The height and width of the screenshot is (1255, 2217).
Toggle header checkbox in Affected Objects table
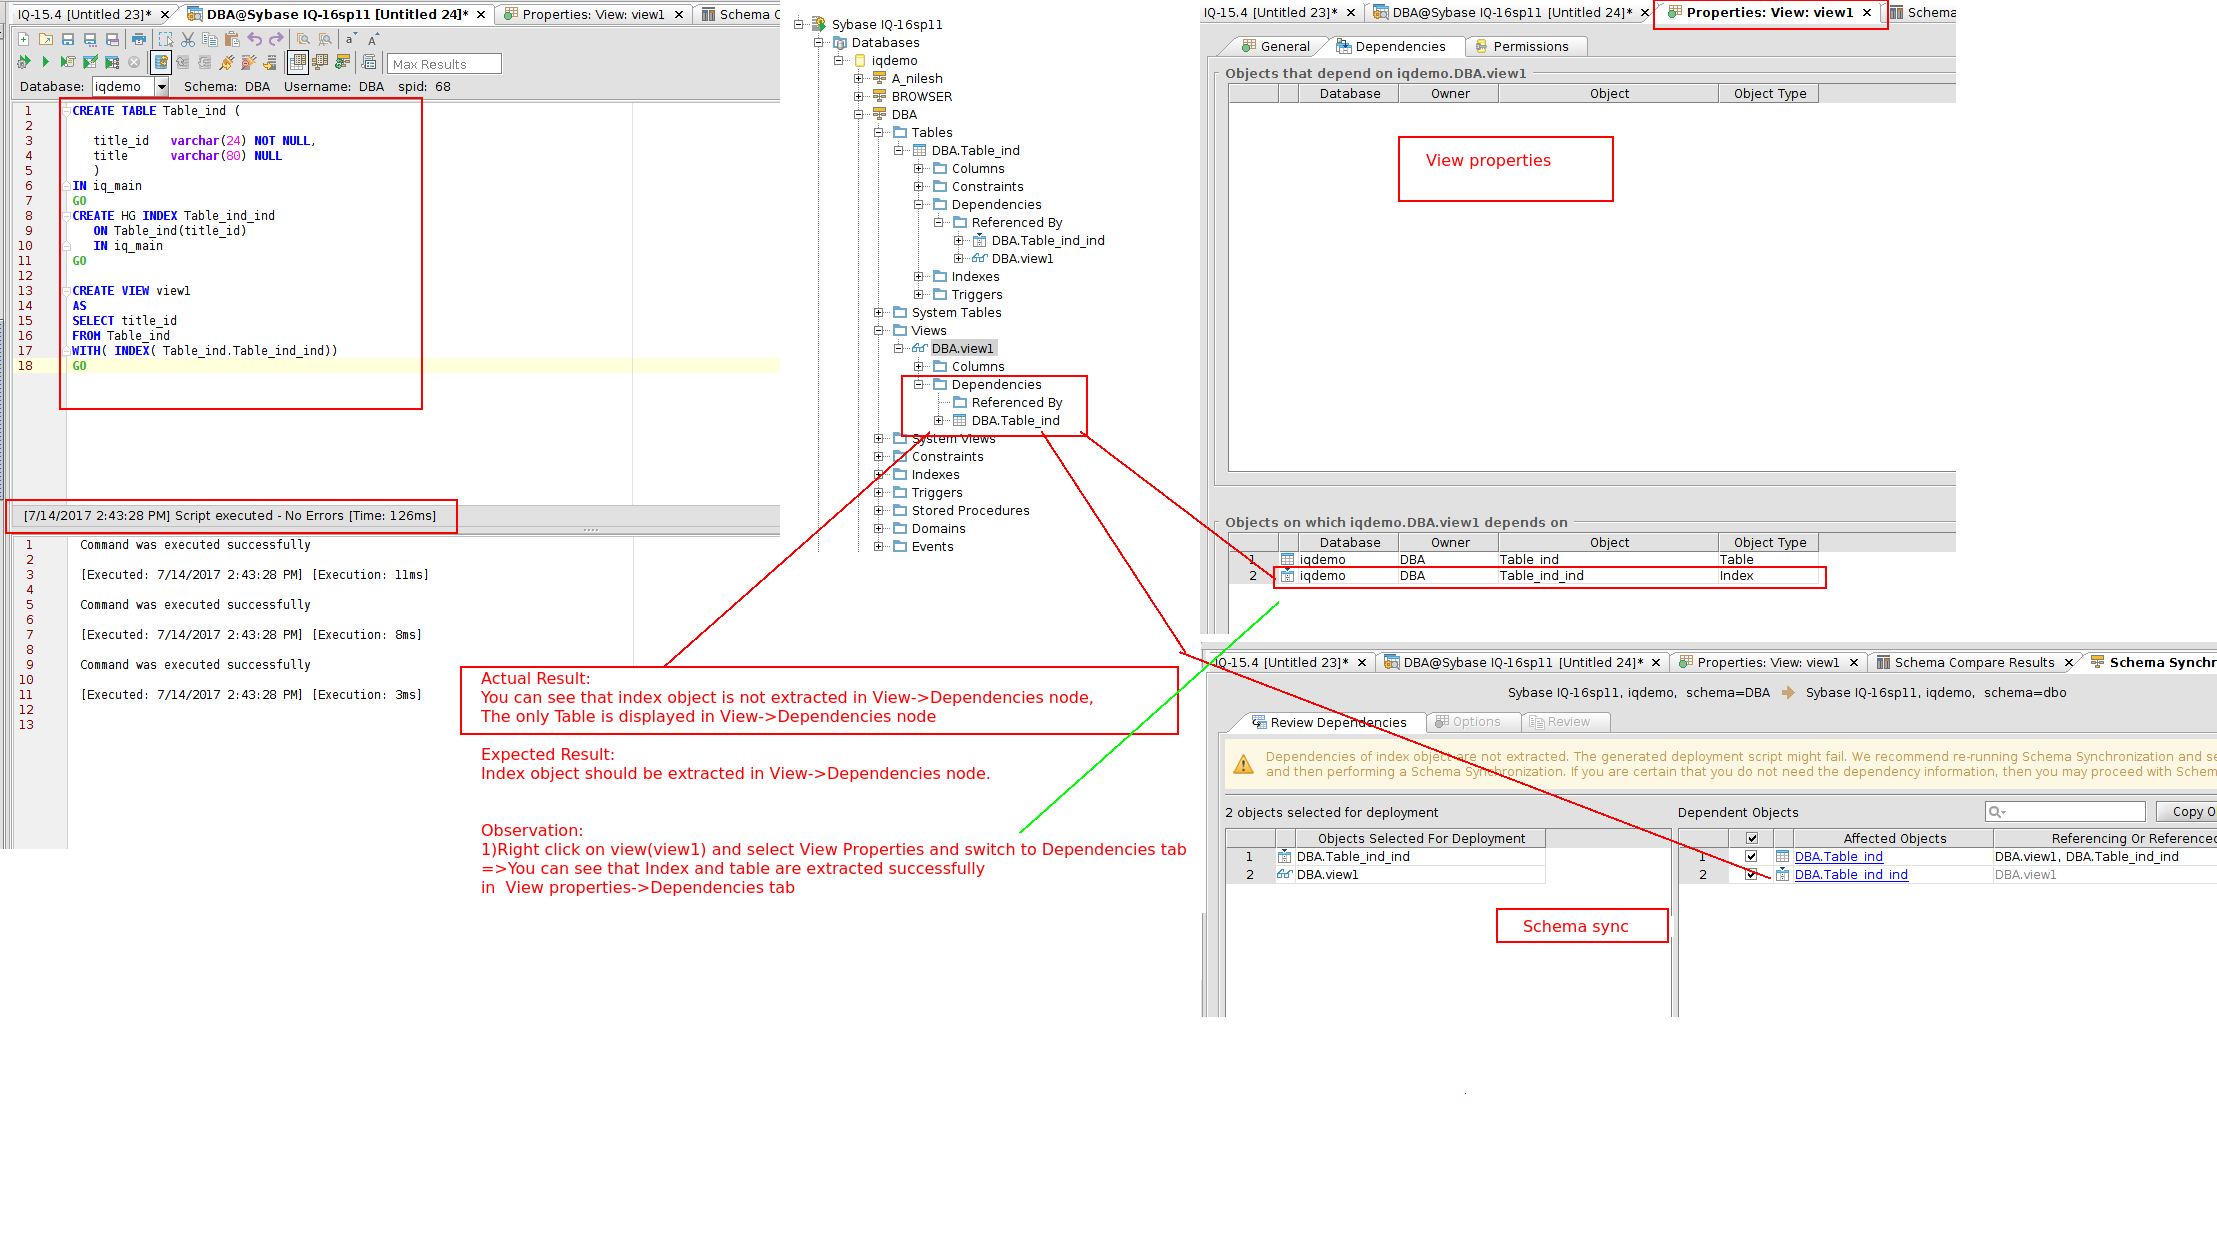pos(1751,838)
